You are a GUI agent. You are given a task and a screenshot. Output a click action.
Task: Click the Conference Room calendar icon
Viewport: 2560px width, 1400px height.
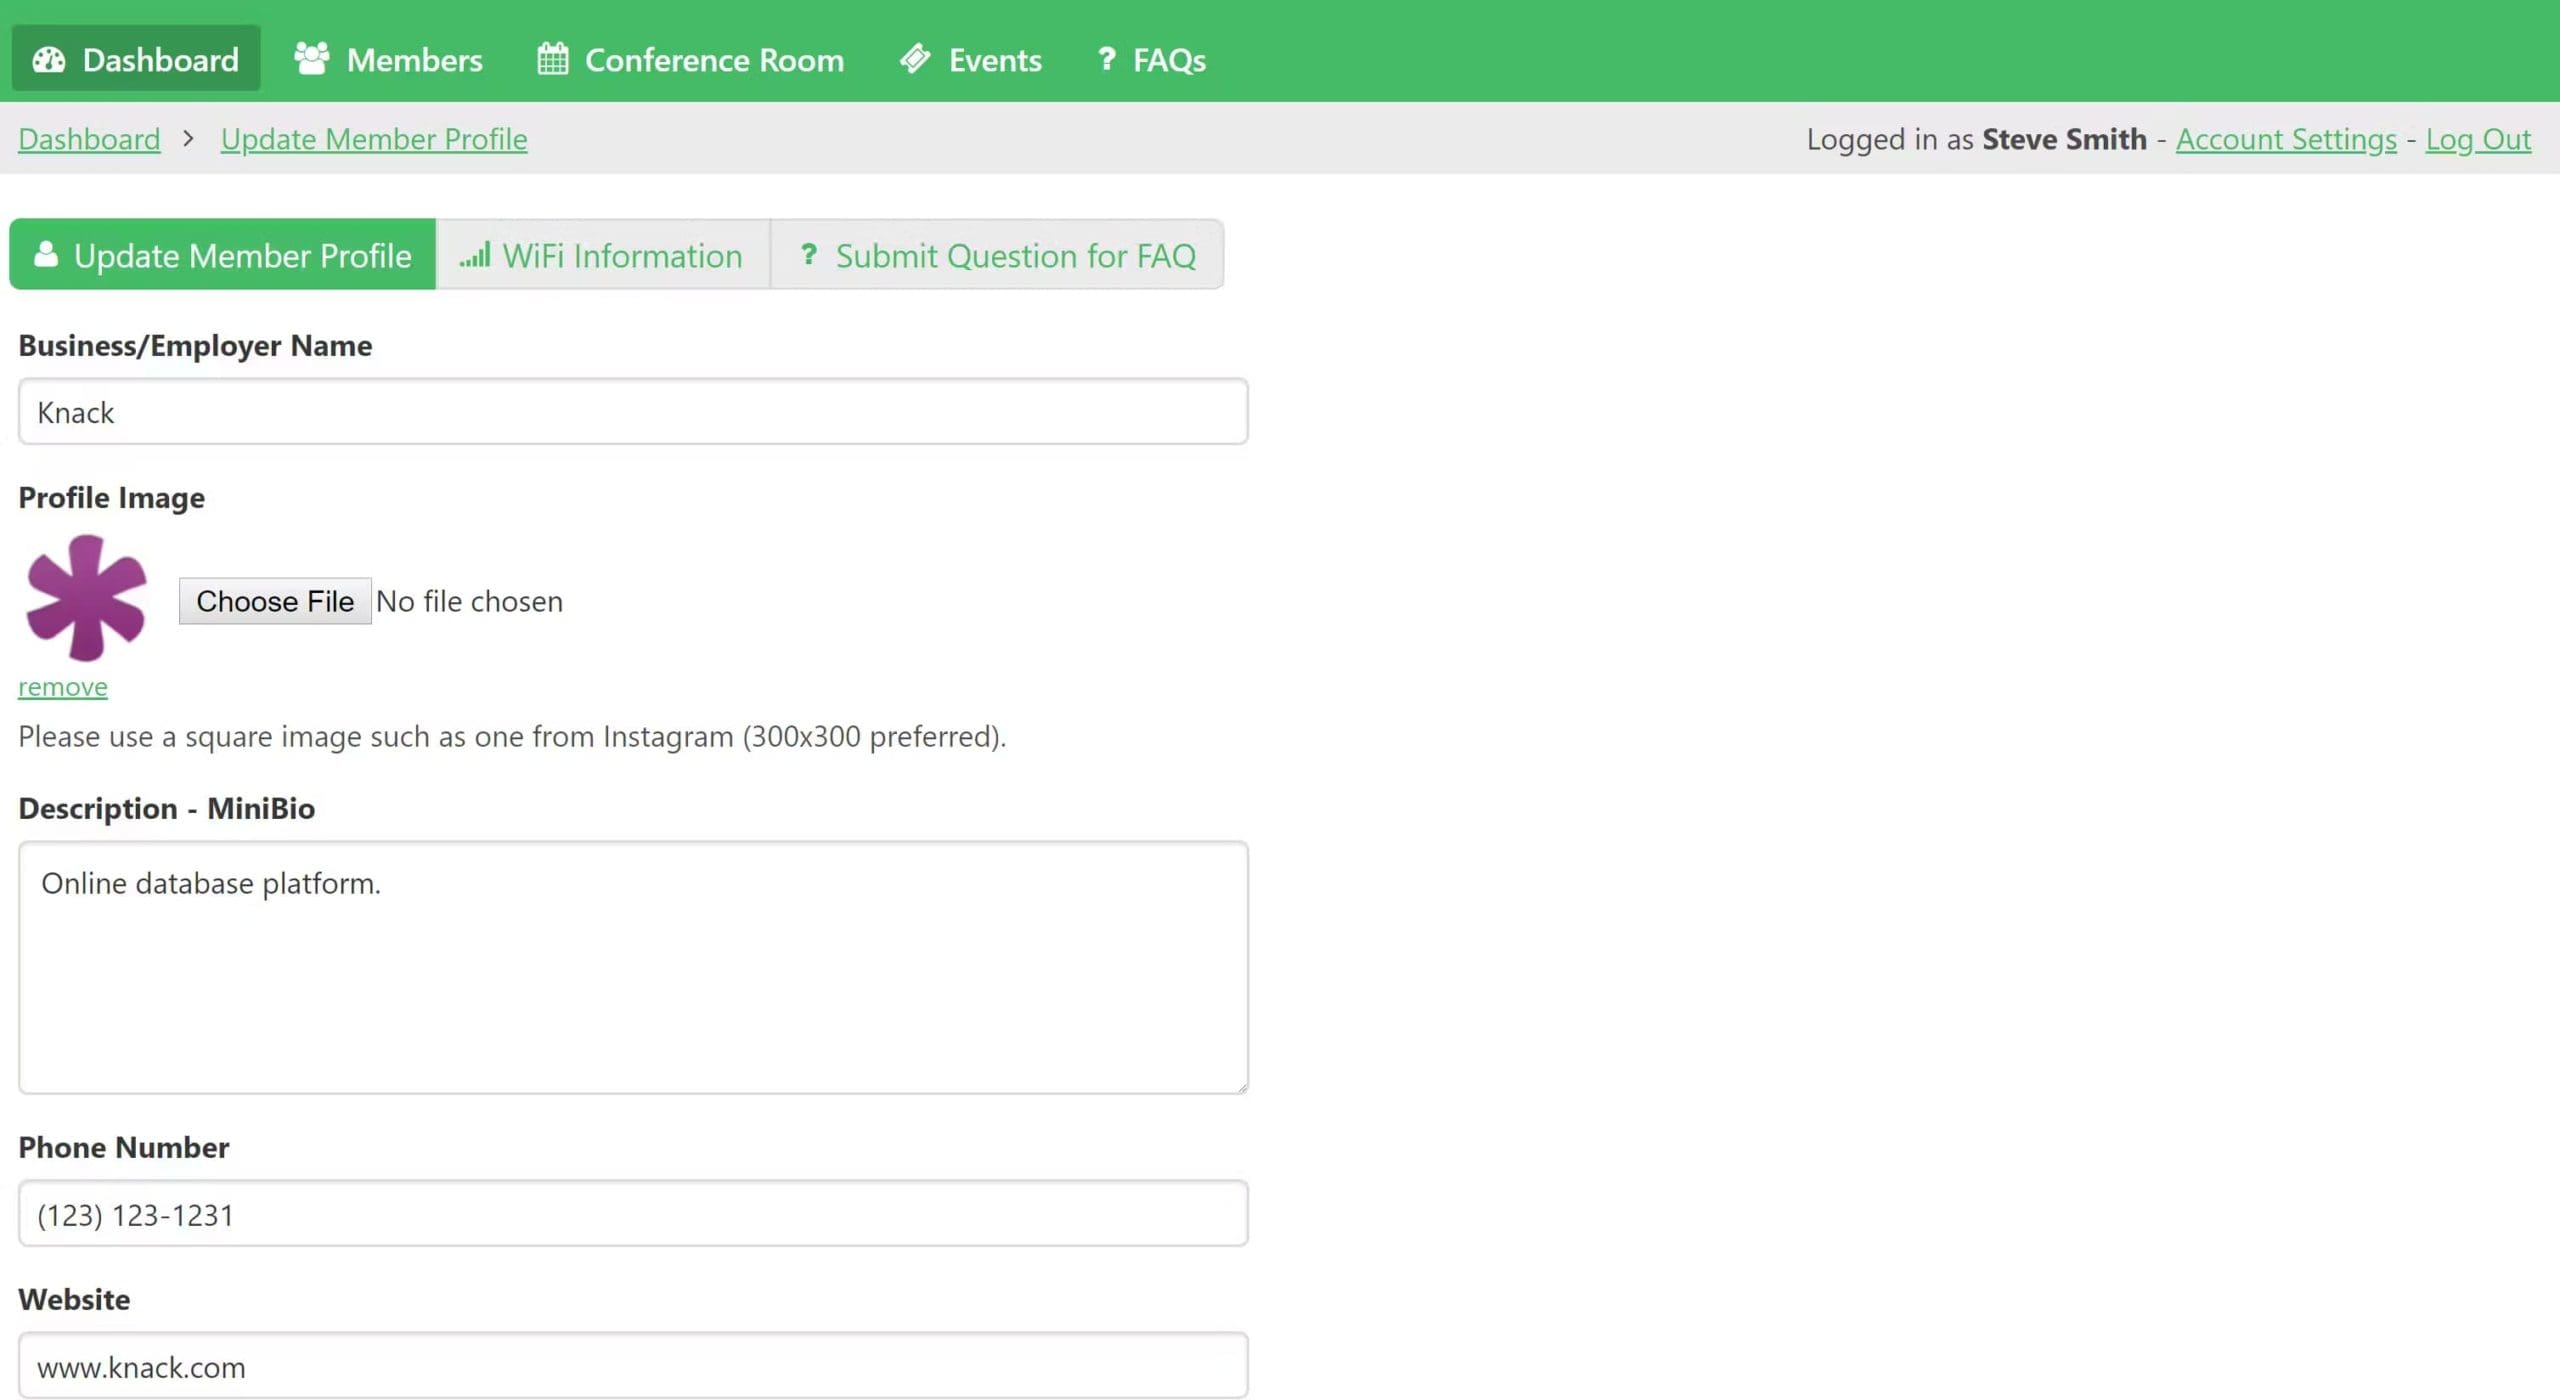pyautogui.click(x=552, y=59)
